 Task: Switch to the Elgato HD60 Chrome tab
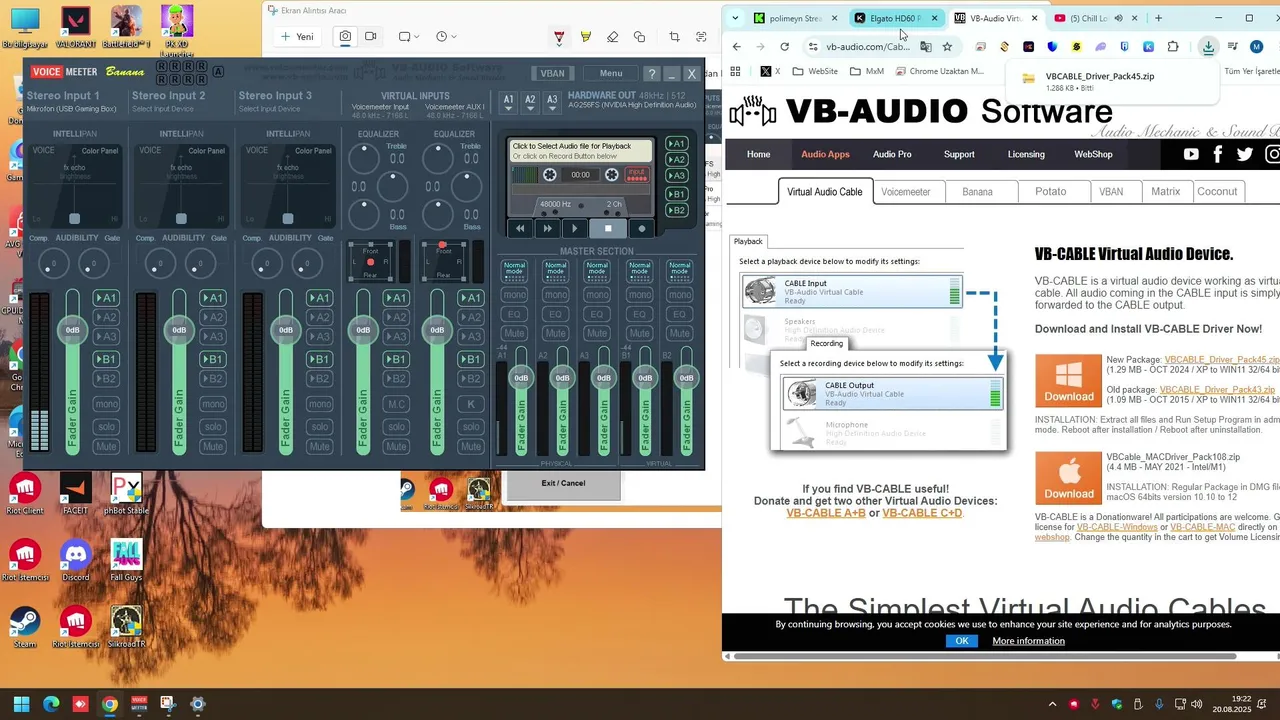(897, 18)
